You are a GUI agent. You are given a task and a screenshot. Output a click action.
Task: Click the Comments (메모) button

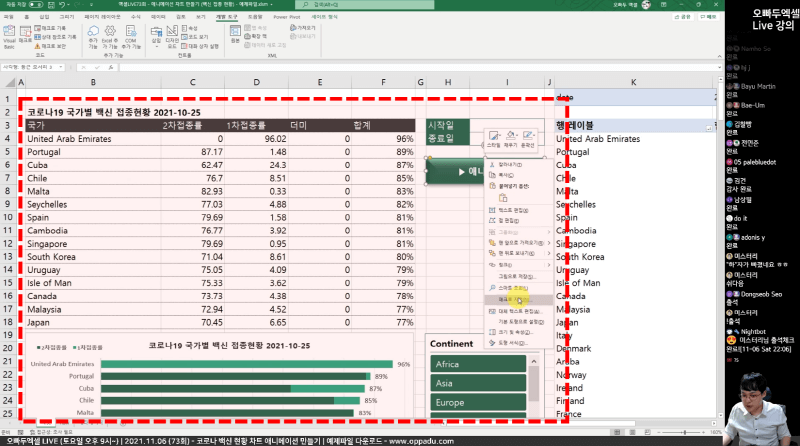[x=708, y=17]
